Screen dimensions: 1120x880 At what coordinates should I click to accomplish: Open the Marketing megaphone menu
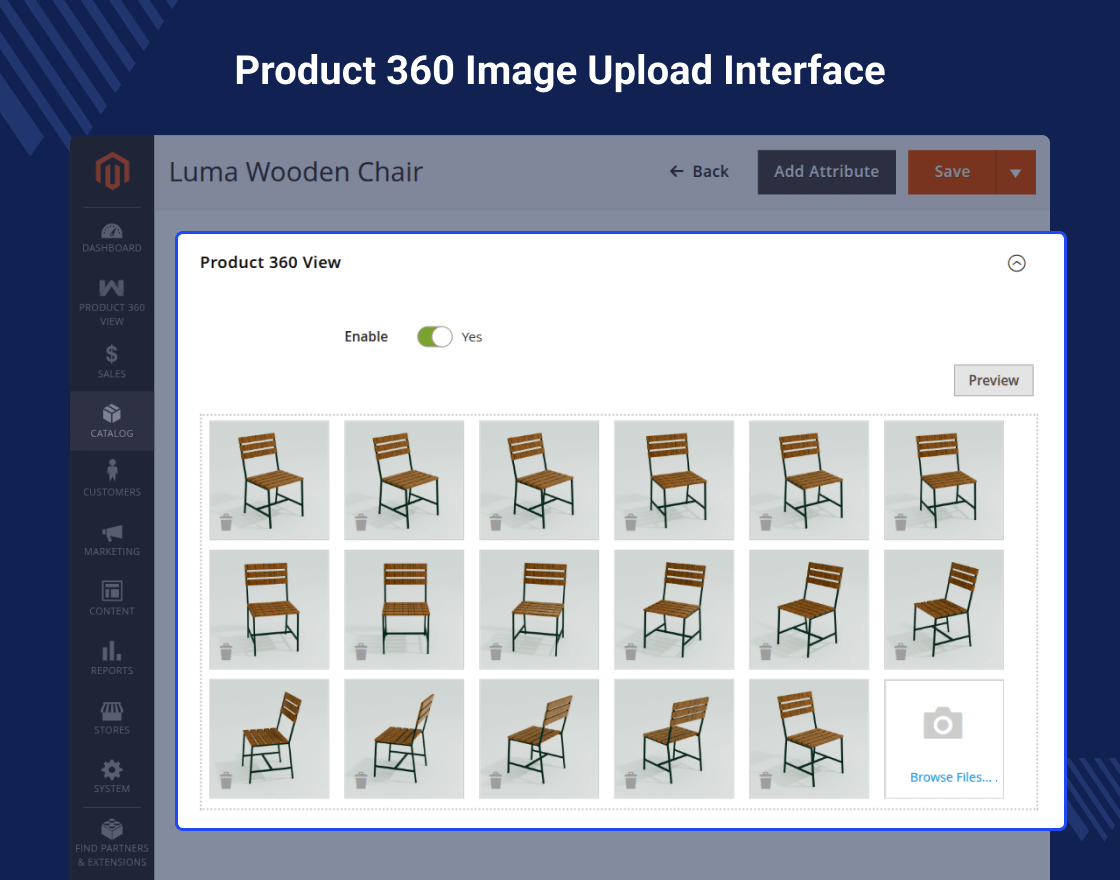[112, 540]
